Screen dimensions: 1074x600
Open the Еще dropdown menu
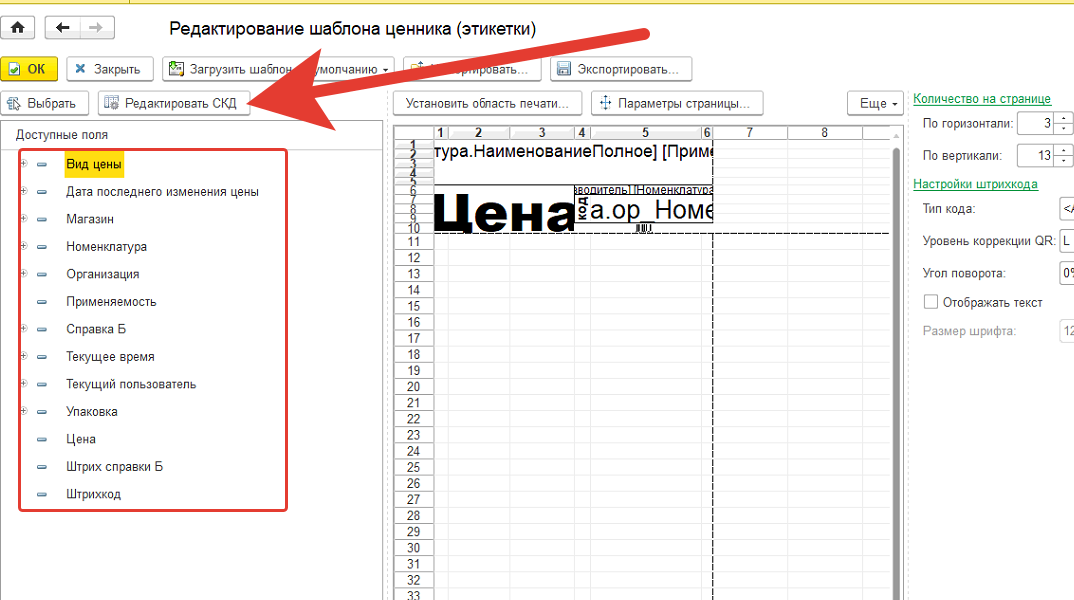pyautogui.click(x=878, y=103)
